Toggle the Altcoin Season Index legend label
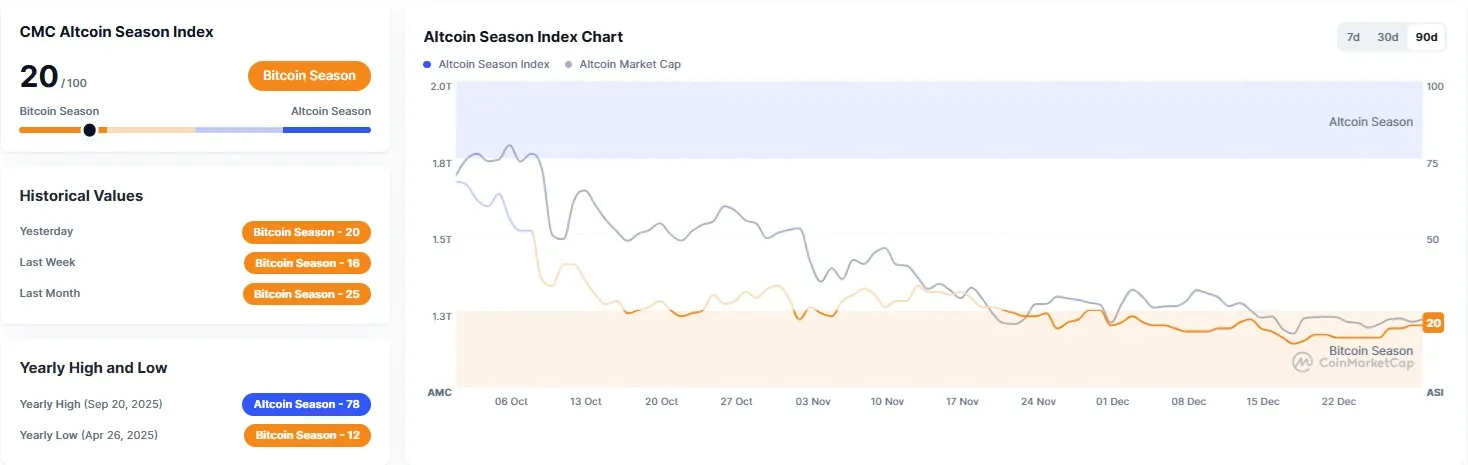The width and height of the screenshot is (1468, 465). [x=494, y=64]
